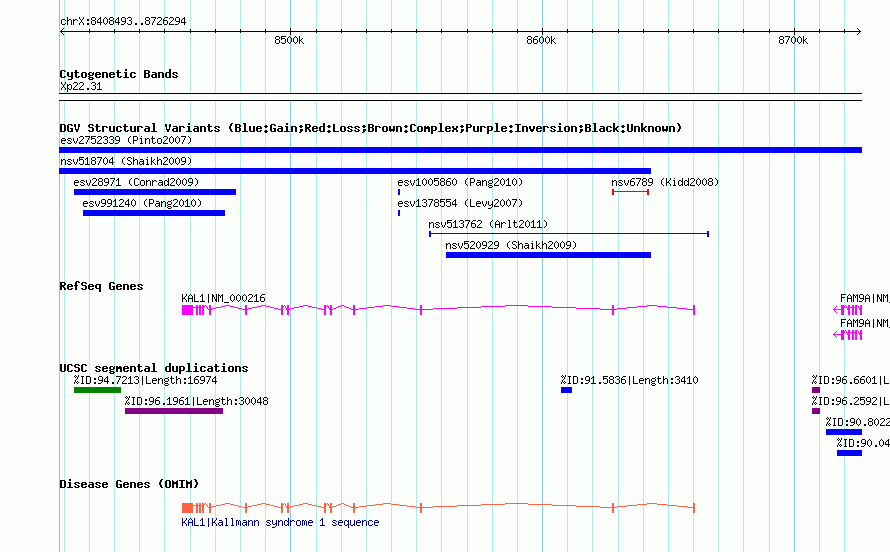This screenshot has height=552, width=890.
Task: Click the upper FAM9A RefSeq gene glyph
Action: (847, 310)
